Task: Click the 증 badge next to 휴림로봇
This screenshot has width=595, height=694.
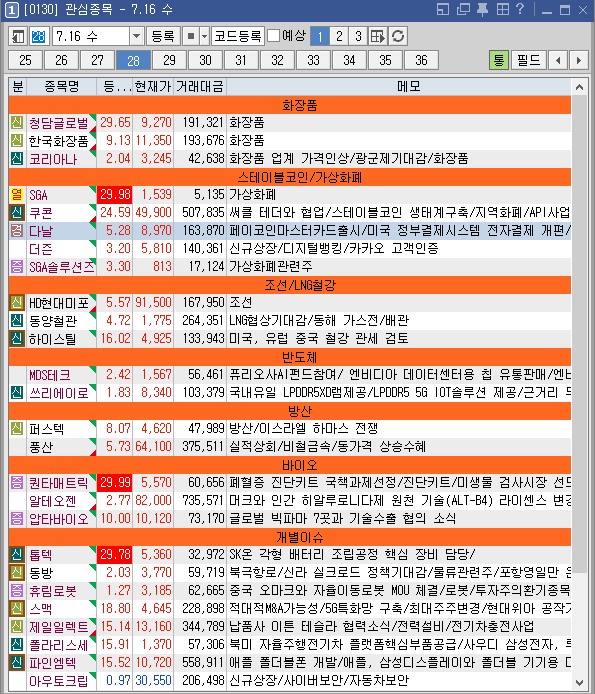Action: (x=17, y=590)
